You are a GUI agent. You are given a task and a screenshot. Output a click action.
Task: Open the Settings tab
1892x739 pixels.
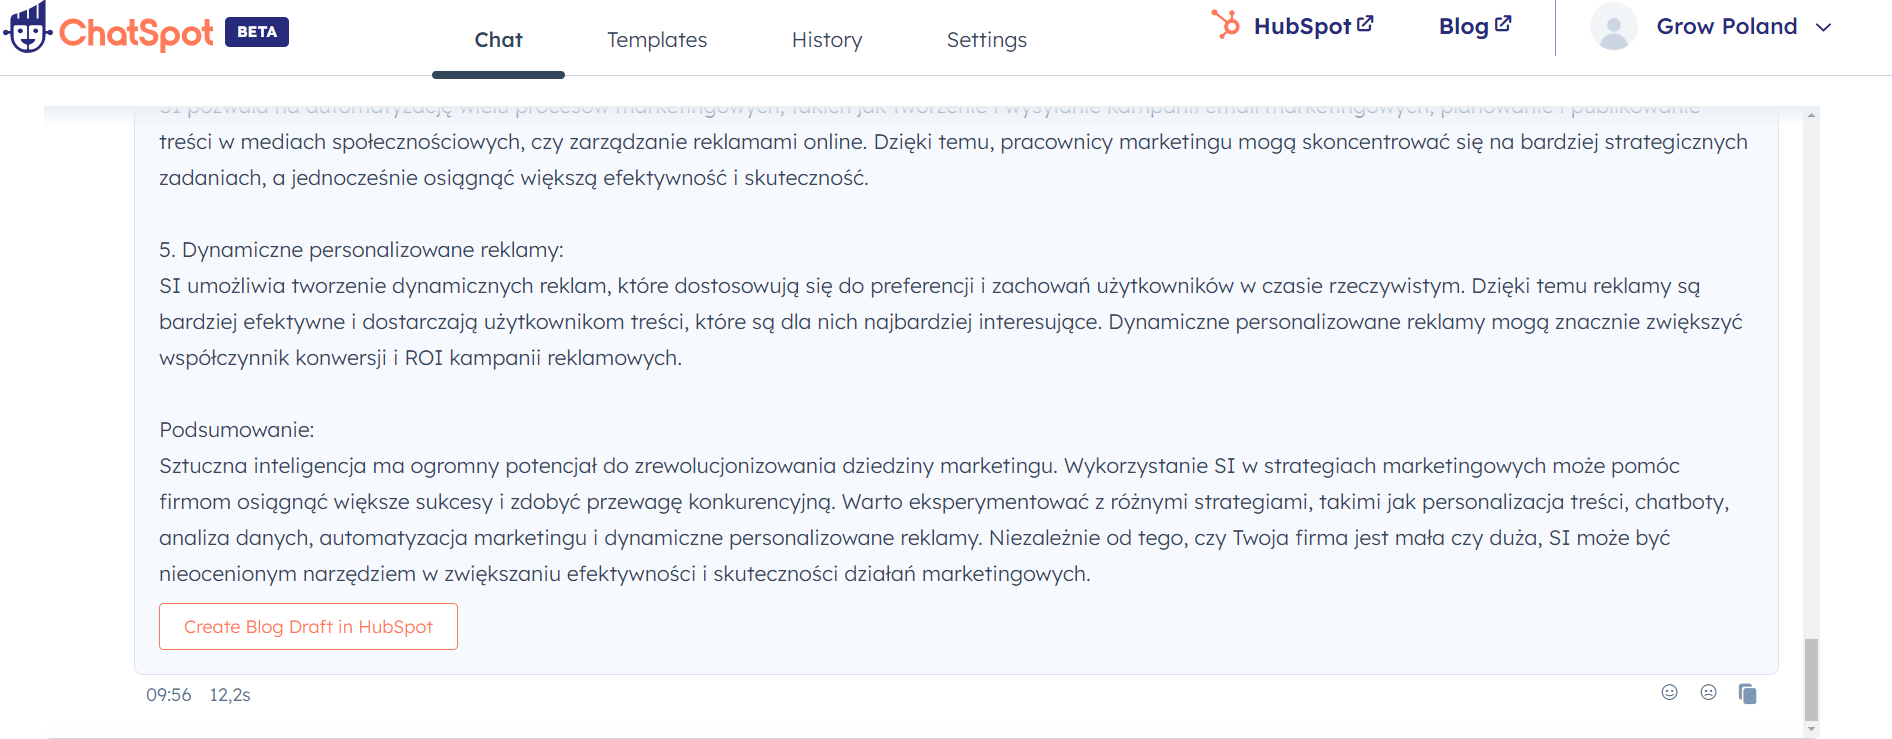[x=987, y=40]
